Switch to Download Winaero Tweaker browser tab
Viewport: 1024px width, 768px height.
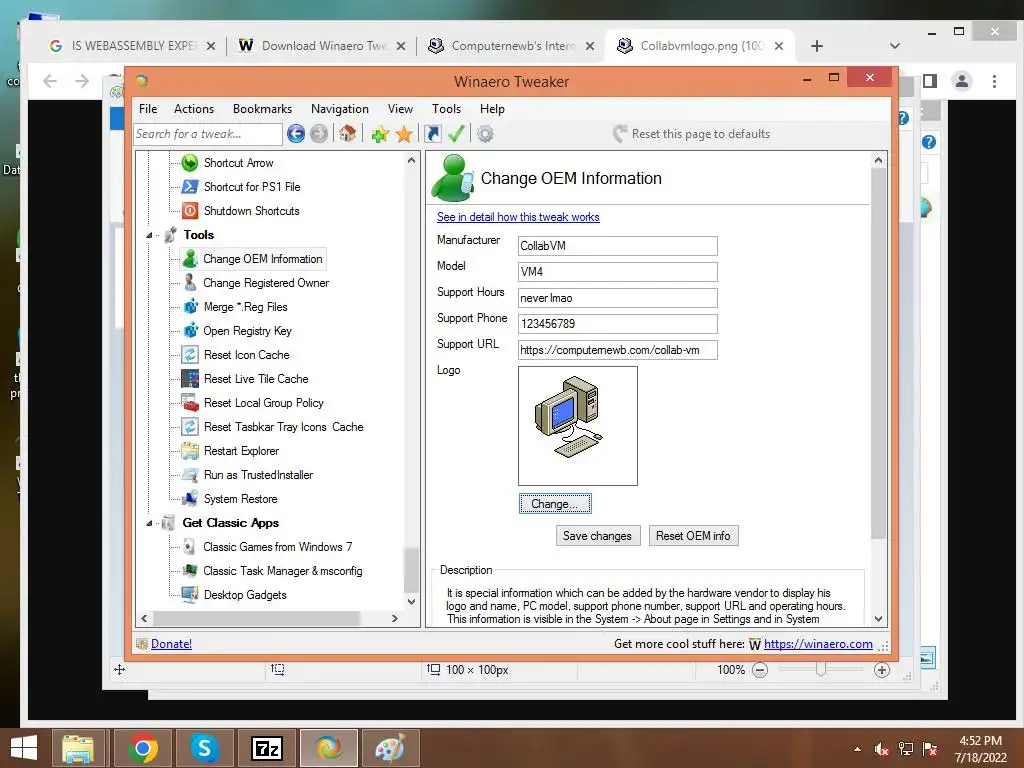point(321,46)
